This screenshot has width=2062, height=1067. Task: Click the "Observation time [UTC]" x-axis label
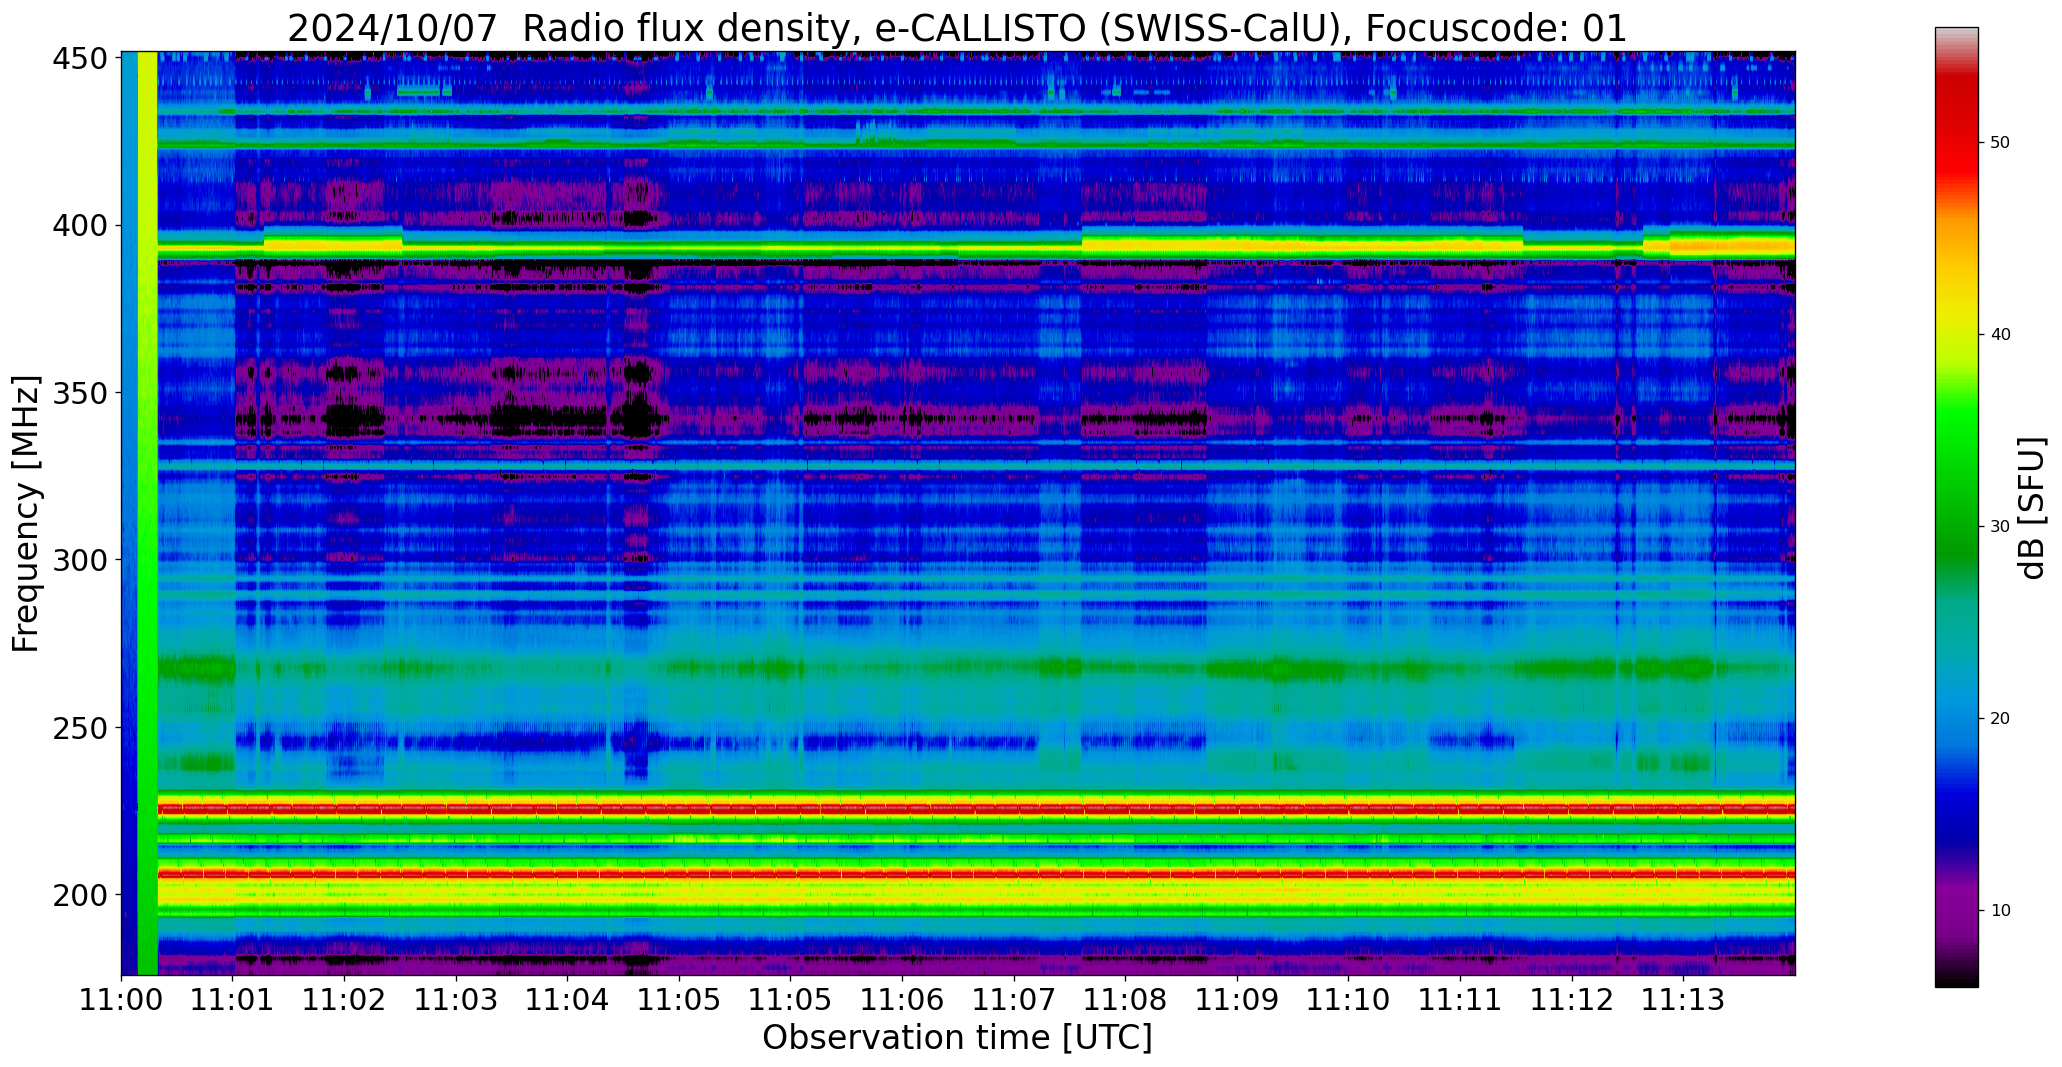pyautogui.click(x=957, y=1038)
